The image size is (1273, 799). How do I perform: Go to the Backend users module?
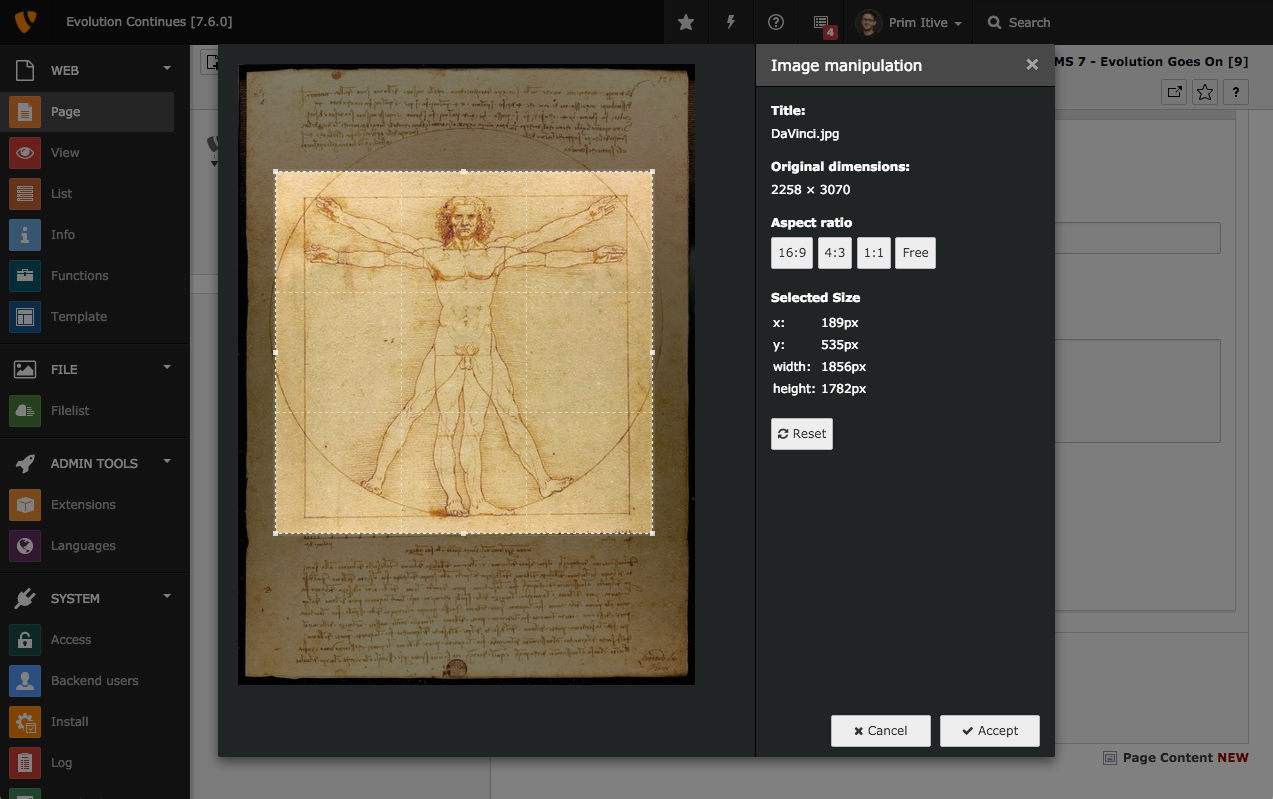click(x=94, y=681)
